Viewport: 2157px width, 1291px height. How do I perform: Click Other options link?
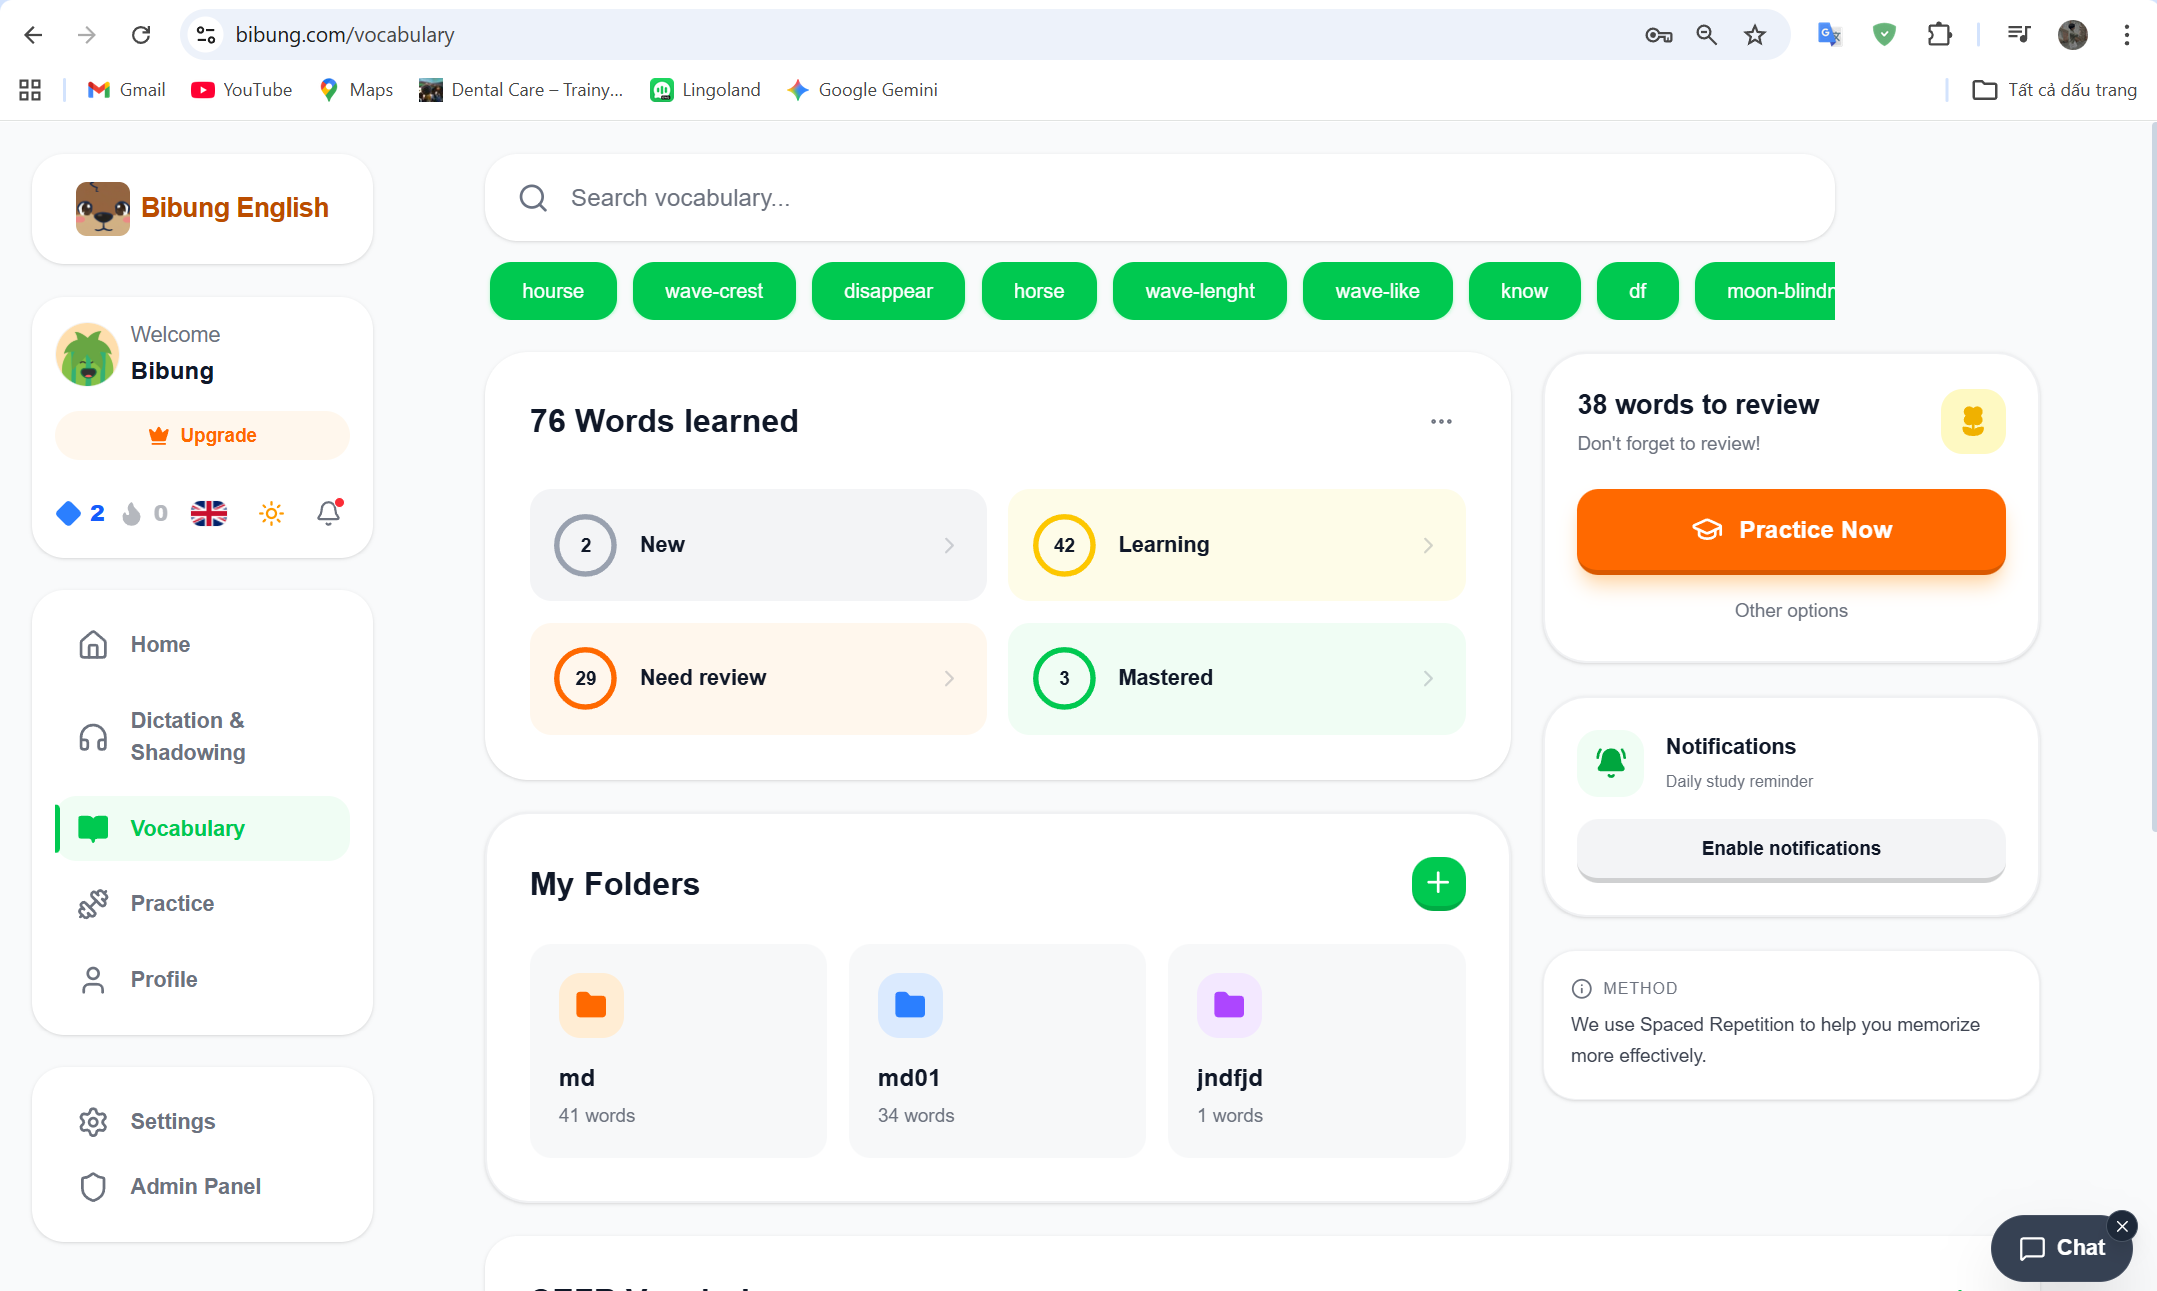tap(1791, 610)
